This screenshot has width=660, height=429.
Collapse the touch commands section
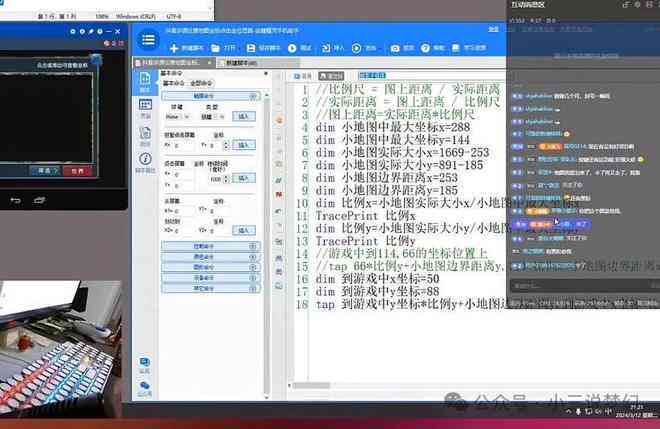[211, 96]
